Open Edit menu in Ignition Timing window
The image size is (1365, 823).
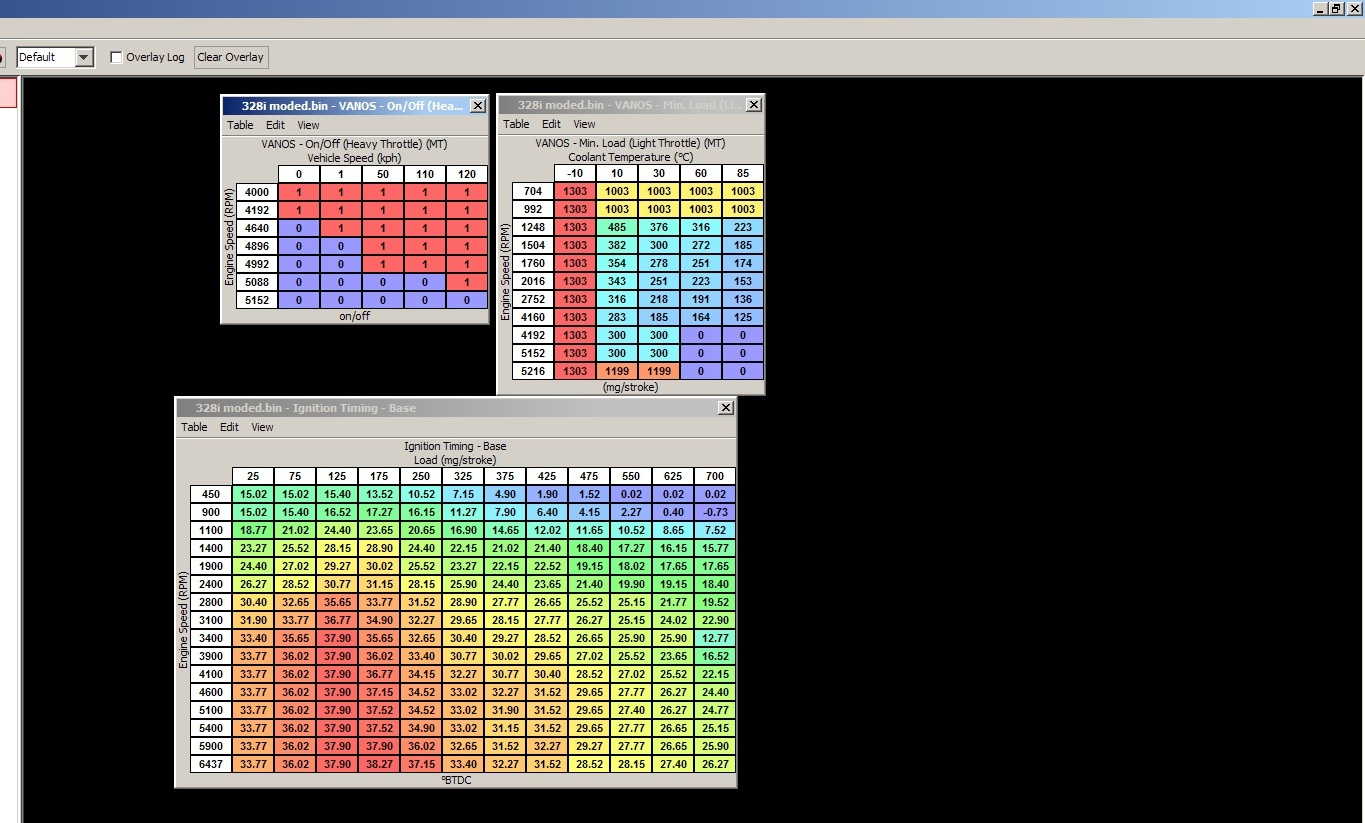229,427
